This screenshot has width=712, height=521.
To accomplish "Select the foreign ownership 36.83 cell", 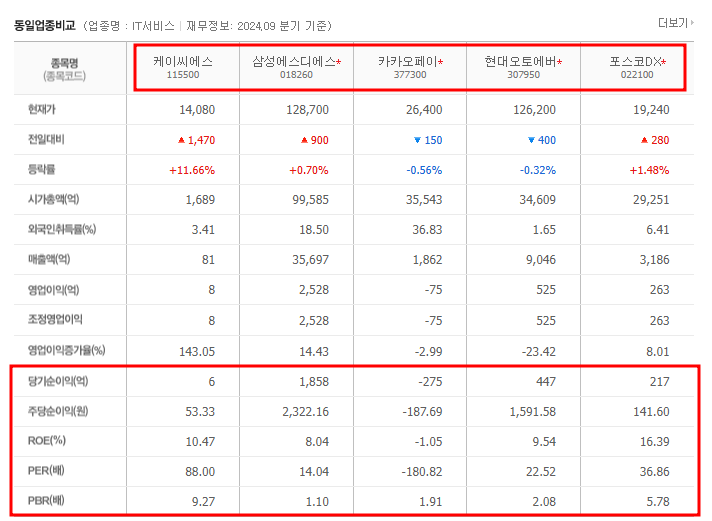I will [427, 230].
